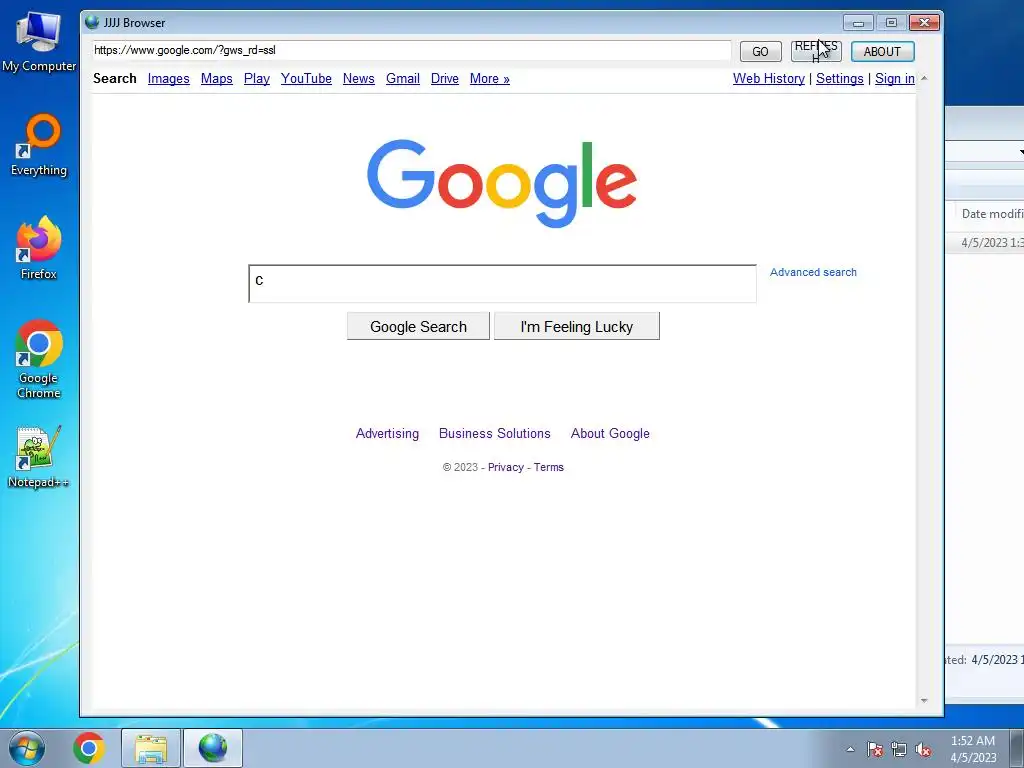Screen dimensions: 1024x768
Task: Launch Everything search shortcut
Action: click(39, 145)
